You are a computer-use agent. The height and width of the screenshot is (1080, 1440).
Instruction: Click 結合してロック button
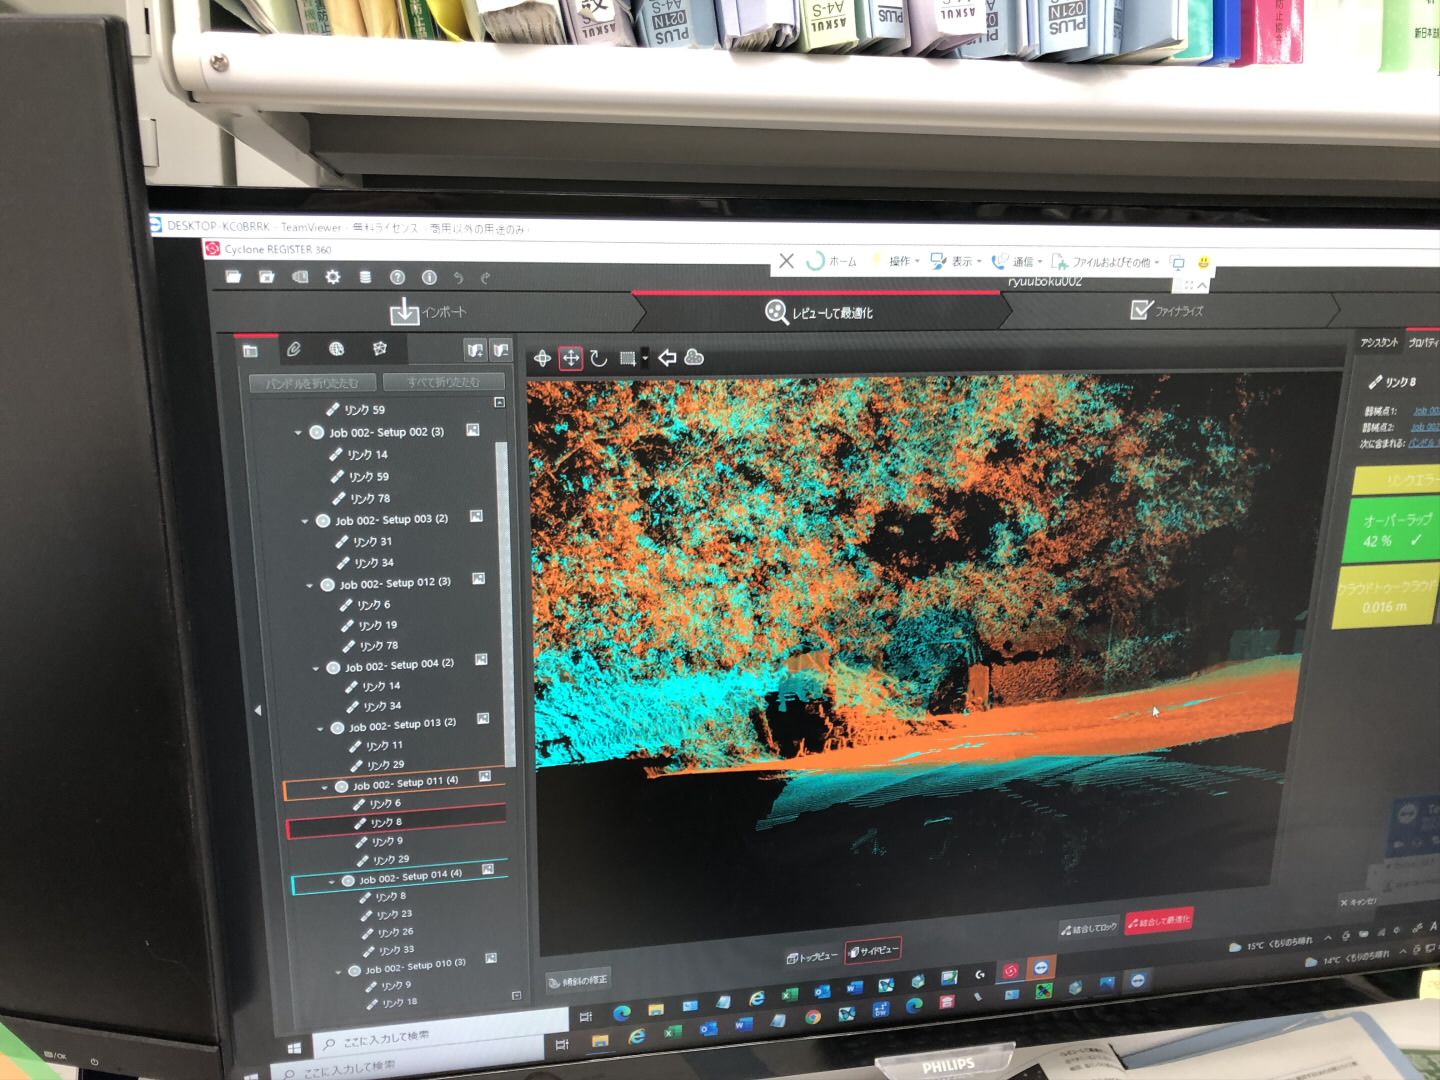tap(1089, 928)
